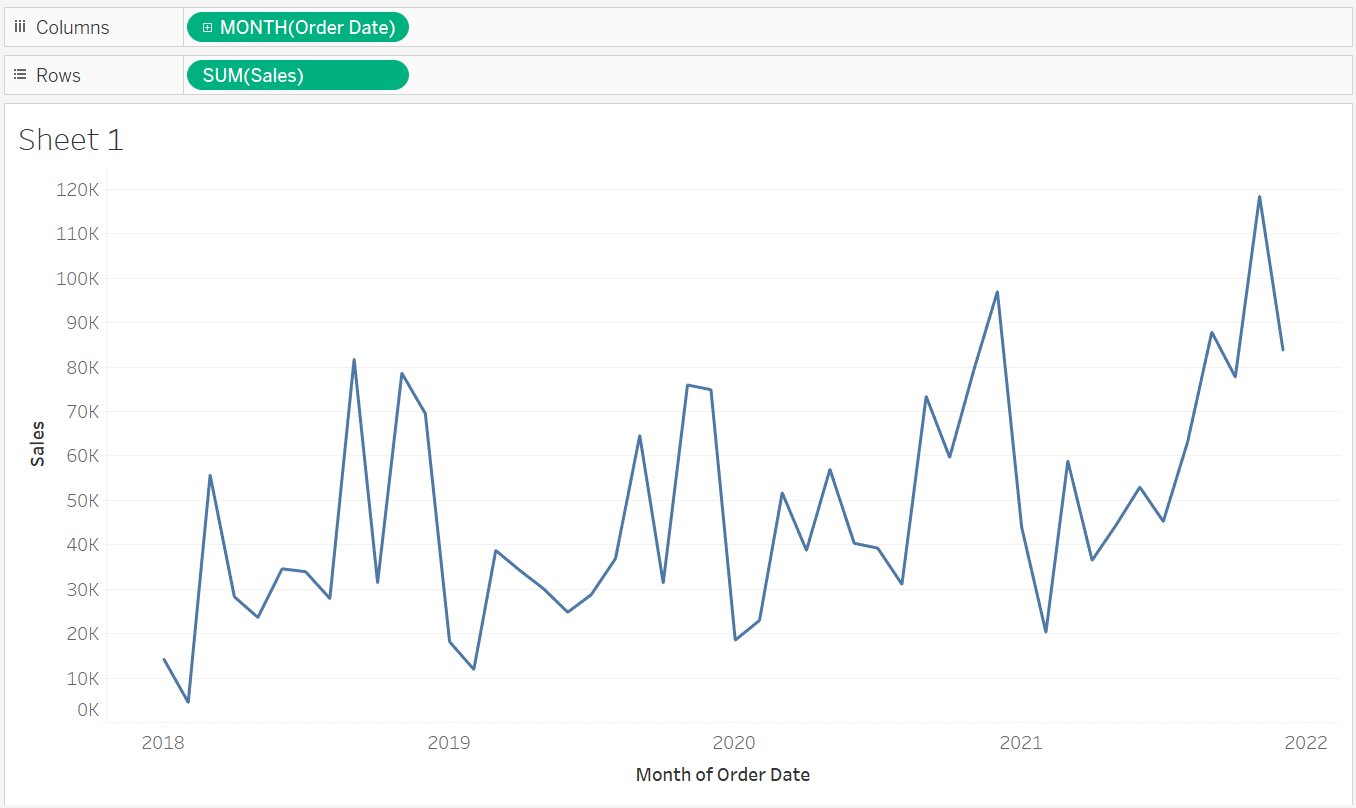
Task: Click the Columns shelf icon
Action: 20,28
